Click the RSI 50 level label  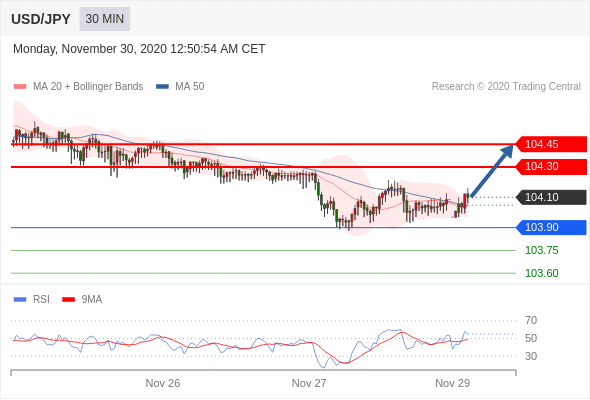point(531,338)
